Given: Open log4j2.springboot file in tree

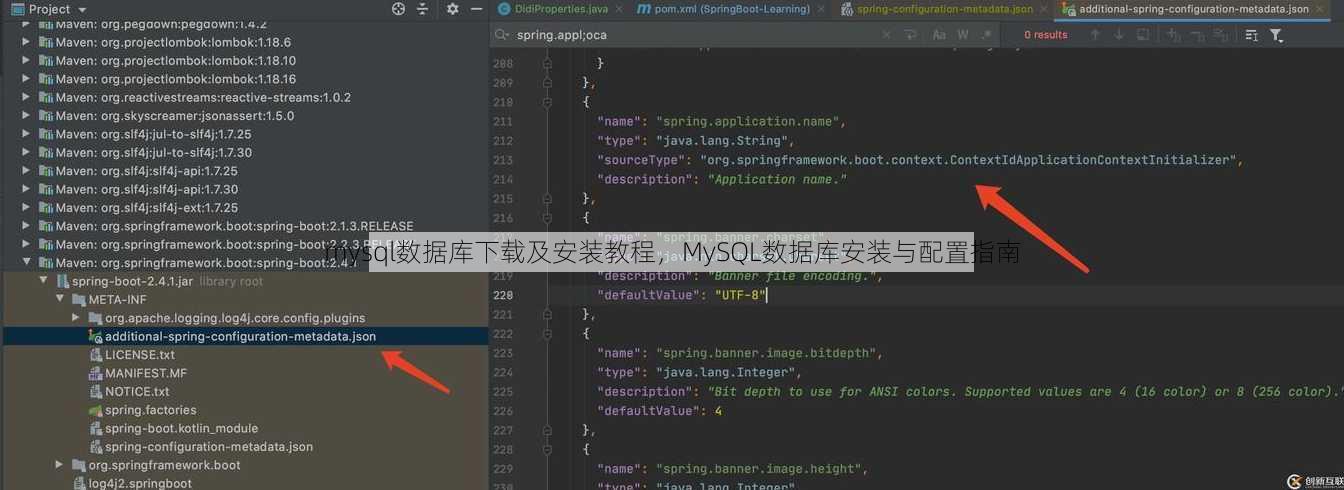Looking at the screenshot, I should [140, 484].
